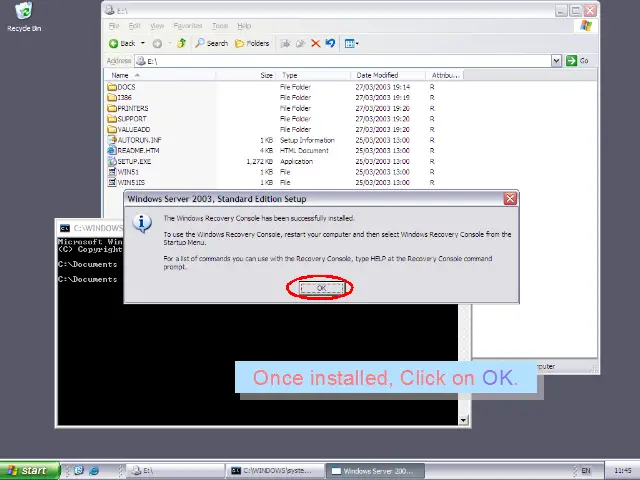
Task: Sort by Date Modified column header
Action: pyautogui.click(x=388, y=75)
